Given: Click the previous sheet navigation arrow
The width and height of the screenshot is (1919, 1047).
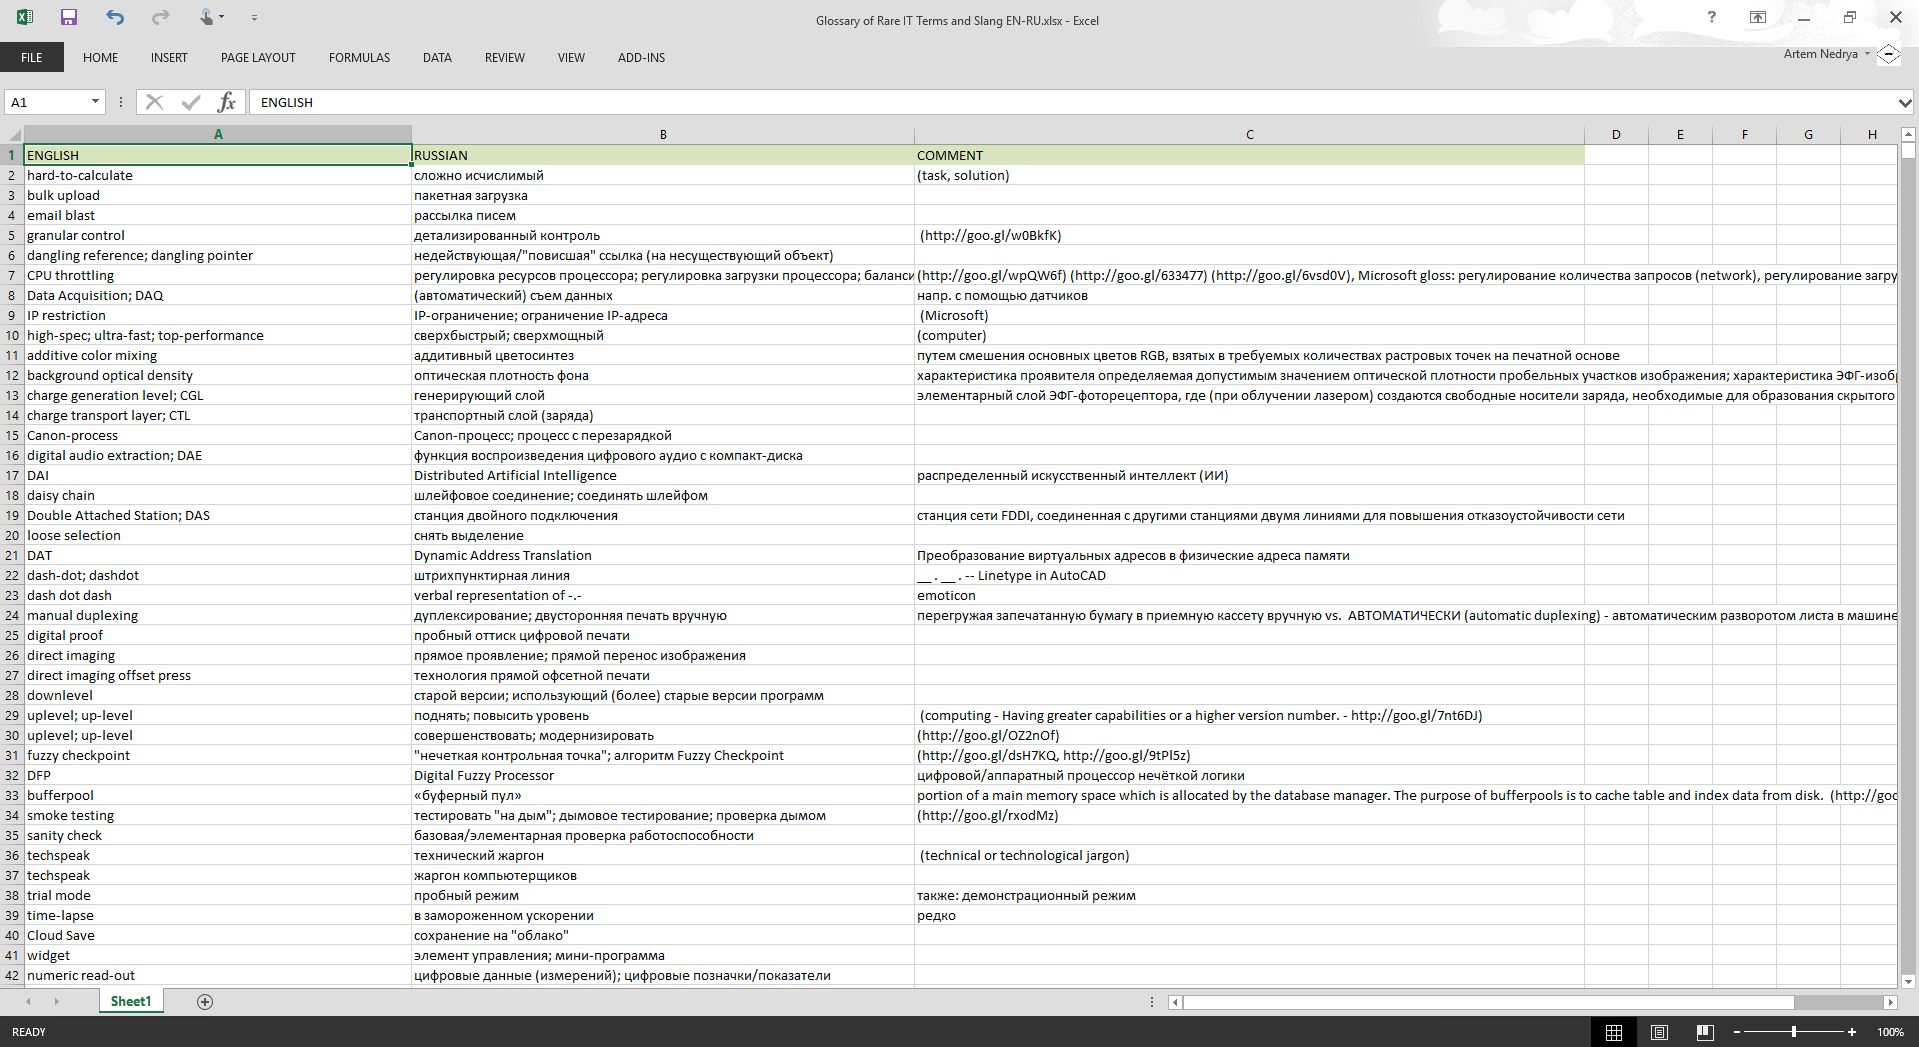Looking at the screenshot, I should point(28,1001).
